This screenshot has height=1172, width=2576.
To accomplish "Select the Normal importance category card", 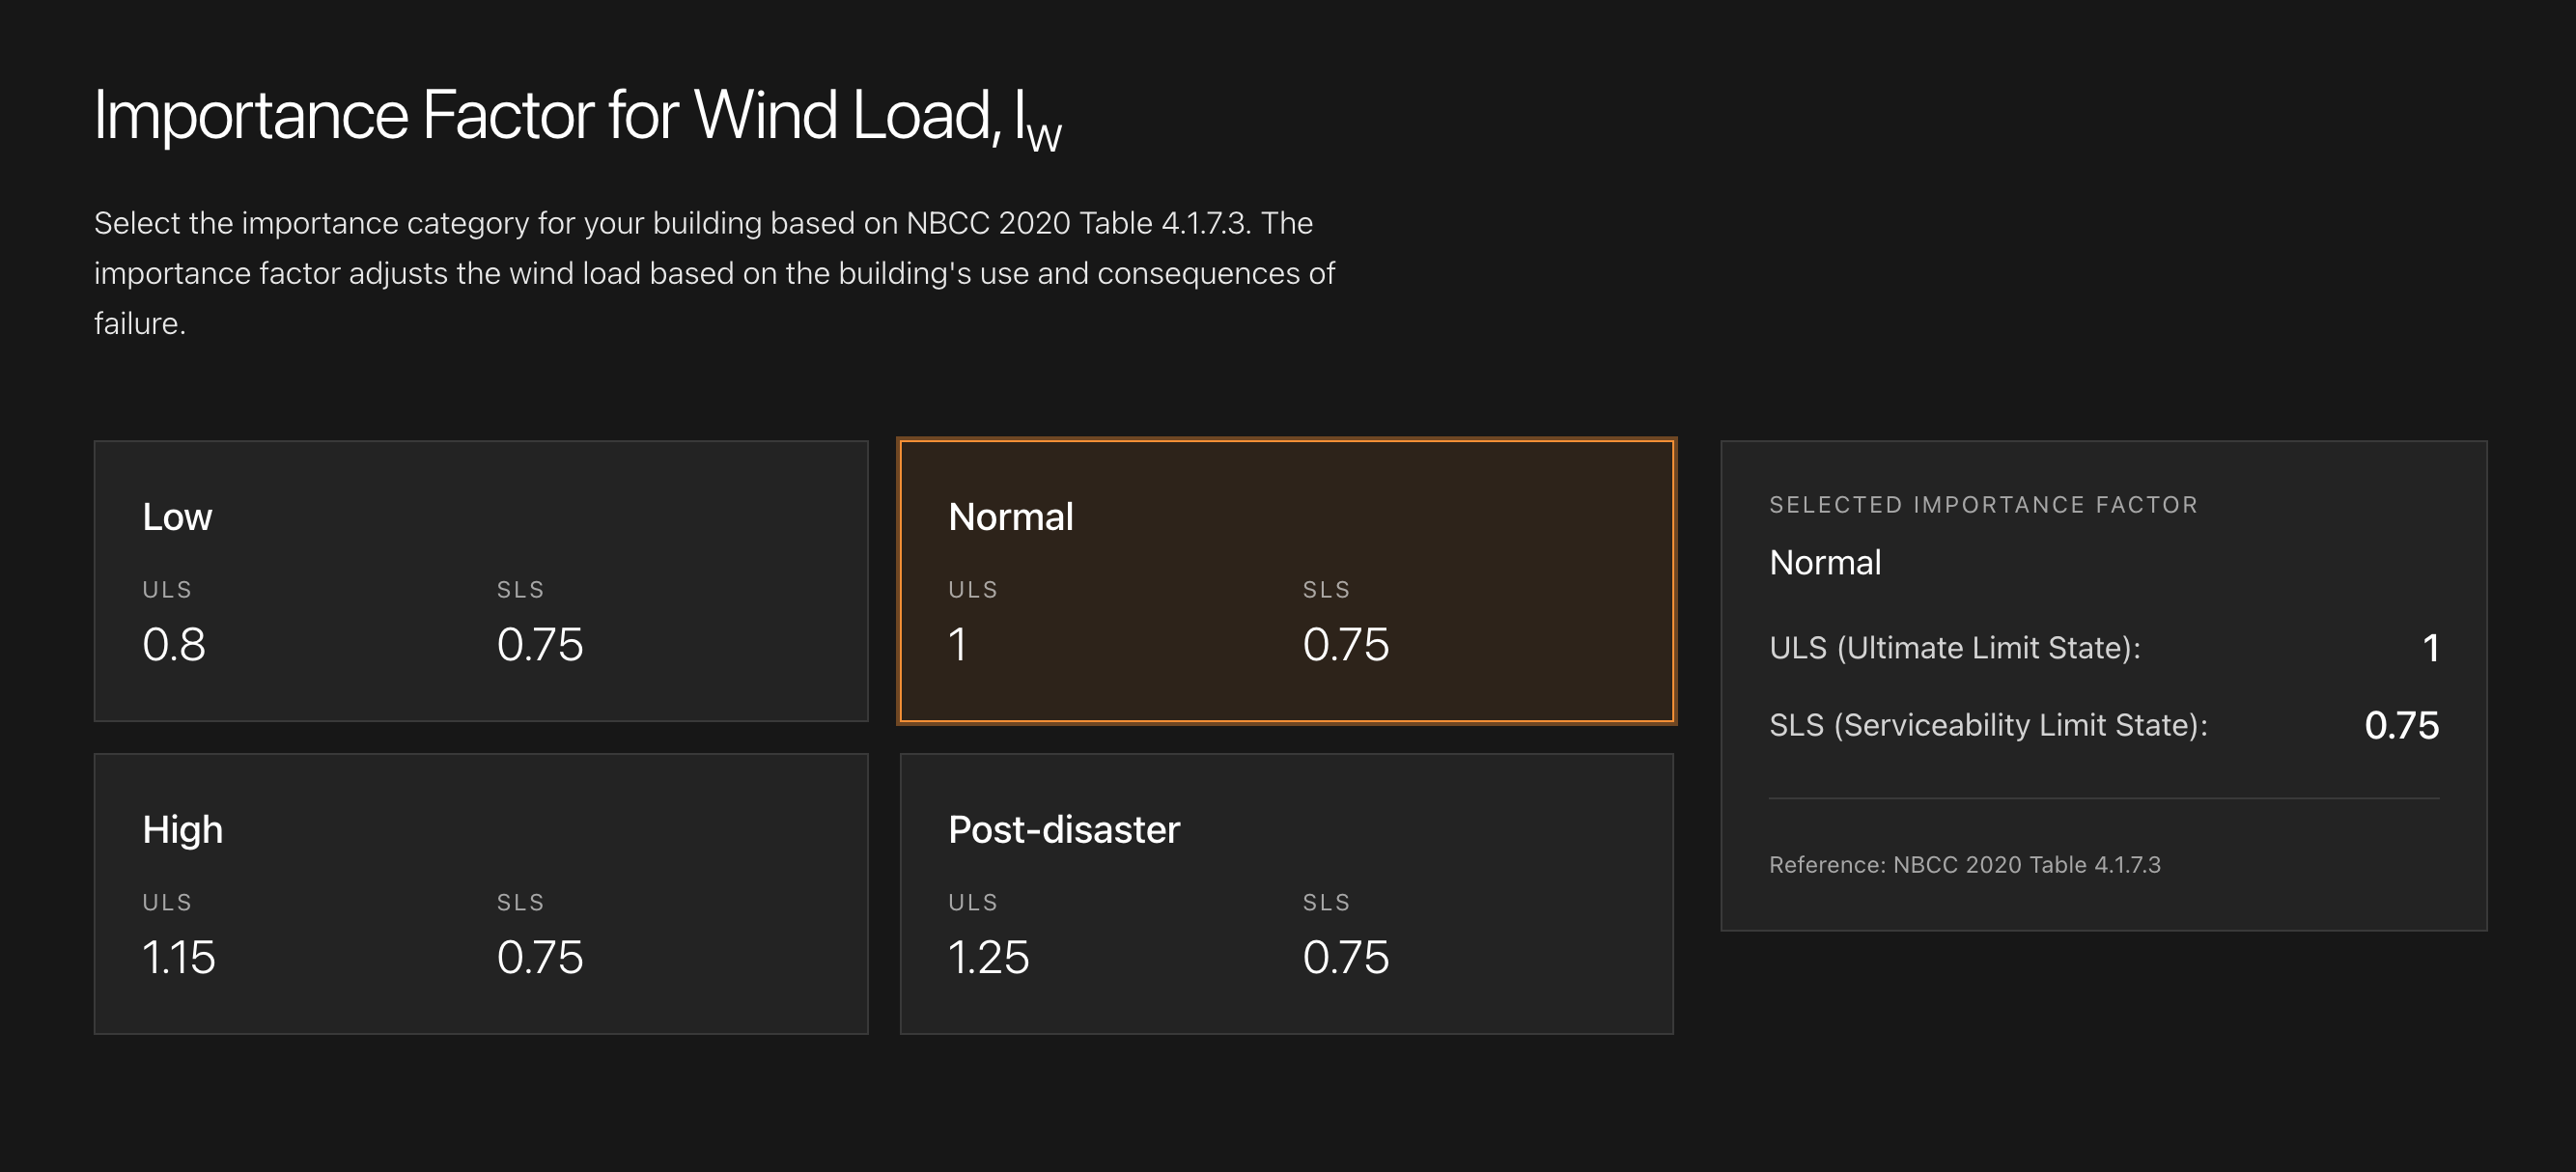I will tap(1285, 580).
